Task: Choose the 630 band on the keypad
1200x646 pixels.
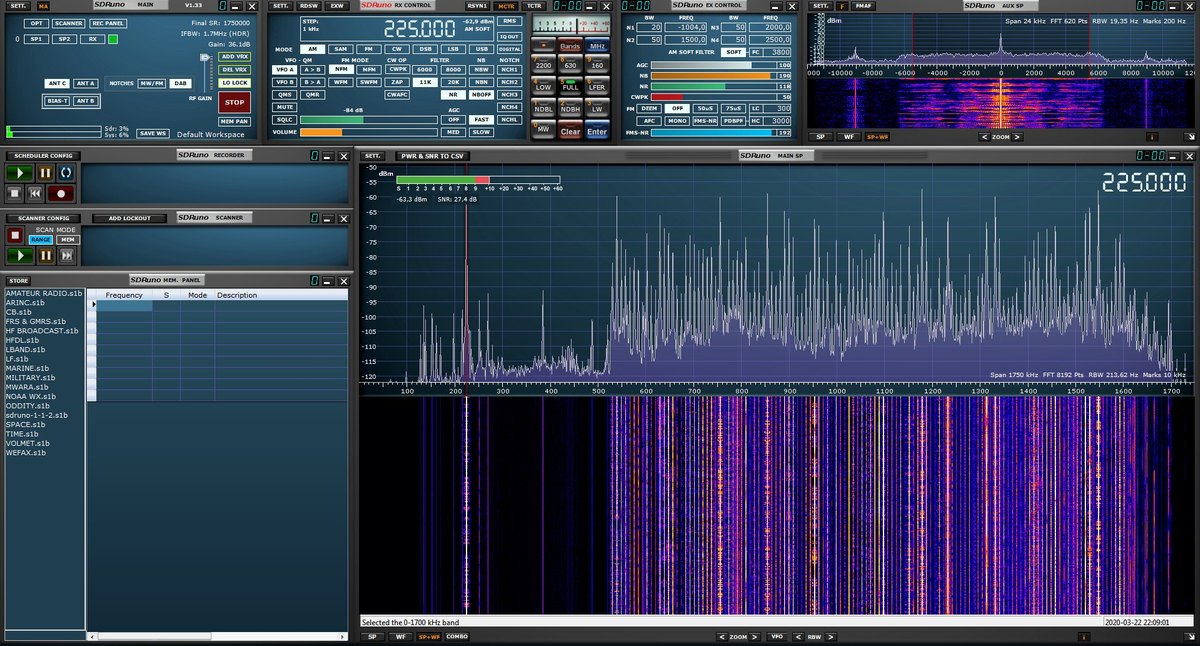Action: tap(570, 65)
